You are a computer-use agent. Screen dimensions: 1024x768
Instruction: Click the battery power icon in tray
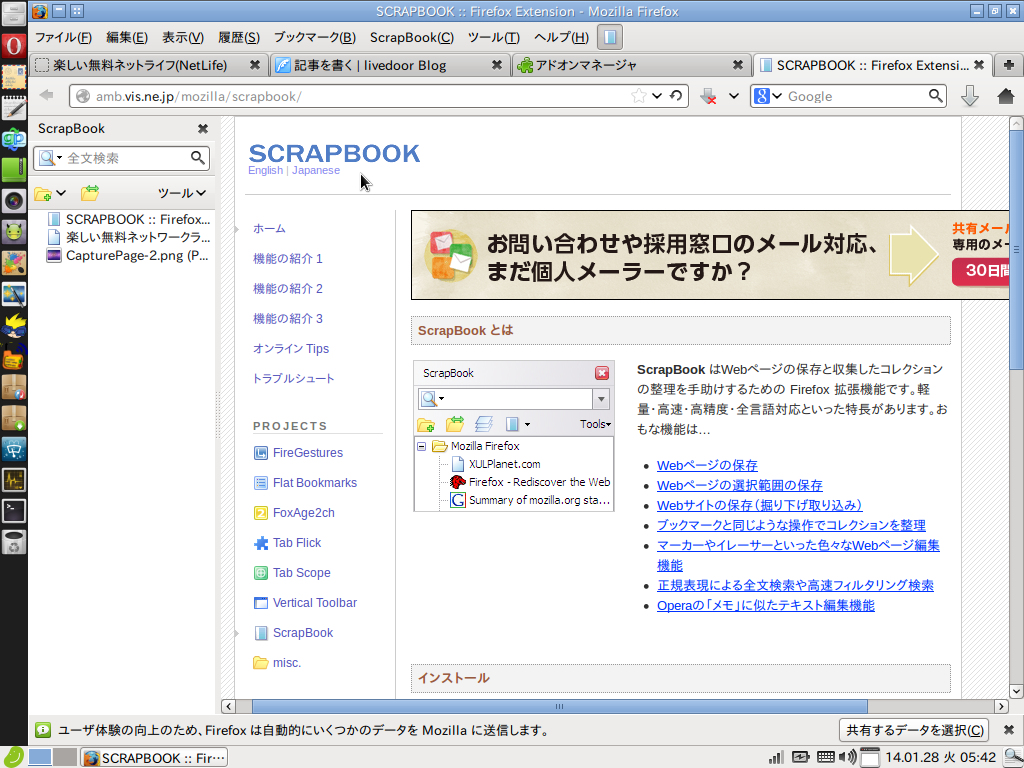pos(800,757)
